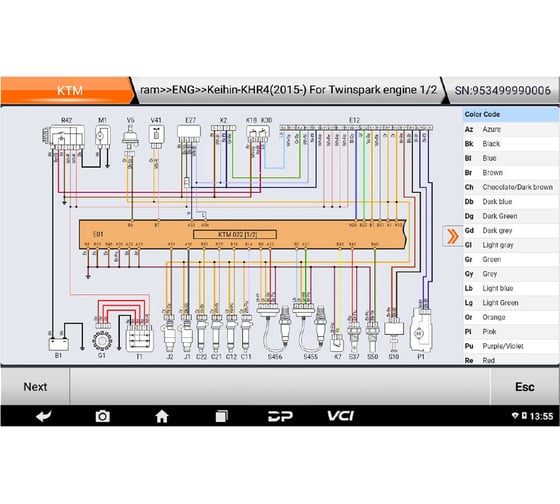Click the Color Code panel header

(x=511, y=114)
